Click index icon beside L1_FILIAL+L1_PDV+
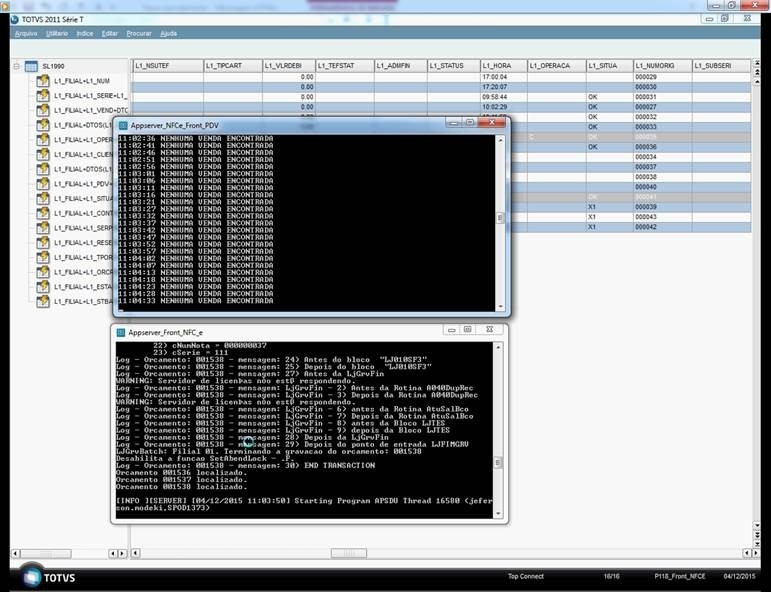Viewport: 771px width, 592px height. pyautogui.click(x=43, y=184)
